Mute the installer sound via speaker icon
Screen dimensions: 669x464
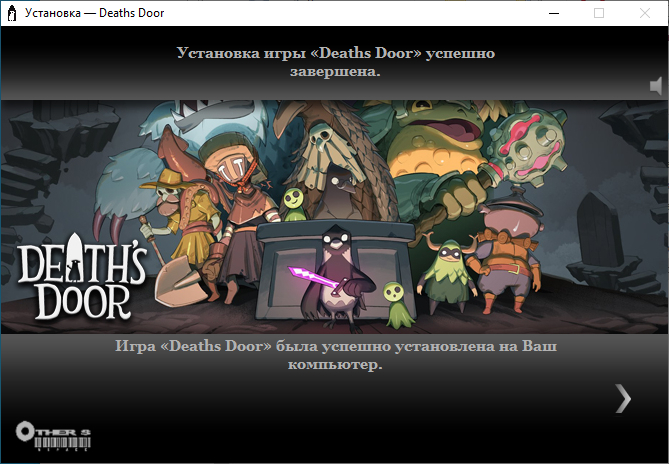656,86
